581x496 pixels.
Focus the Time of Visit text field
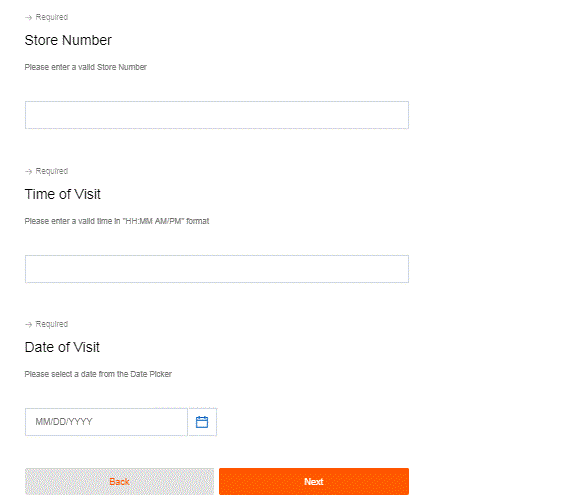click(217, 269)
